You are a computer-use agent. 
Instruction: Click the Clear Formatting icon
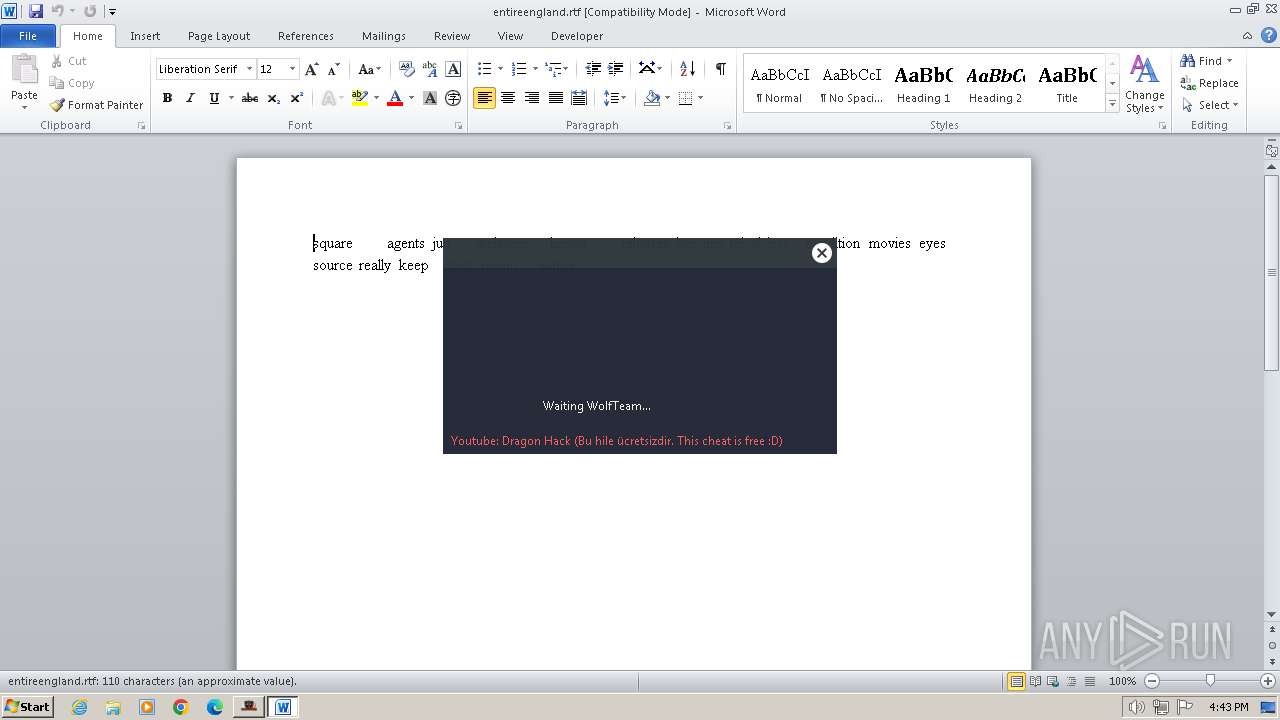click(x=407, y=69)
